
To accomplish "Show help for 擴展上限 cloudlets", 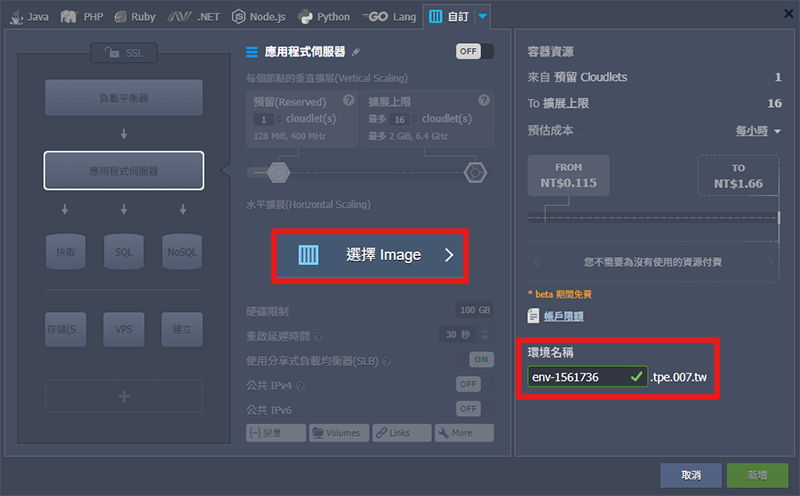I will [484, 100].
